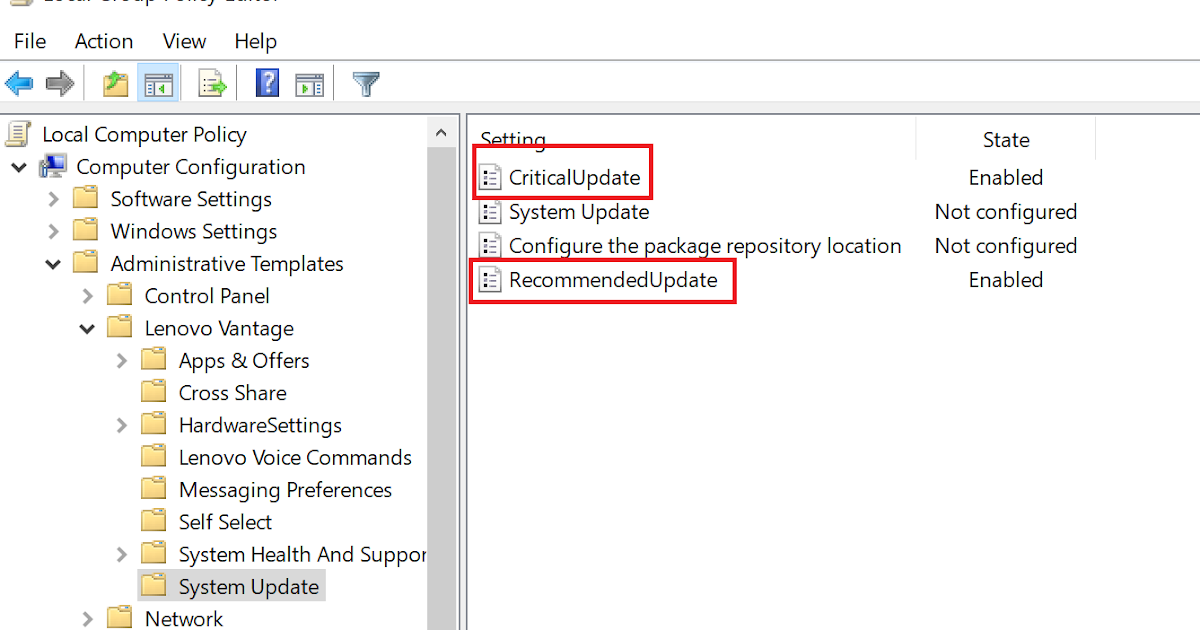Expand the HardwareSettings node

click(x=122, y=425)
